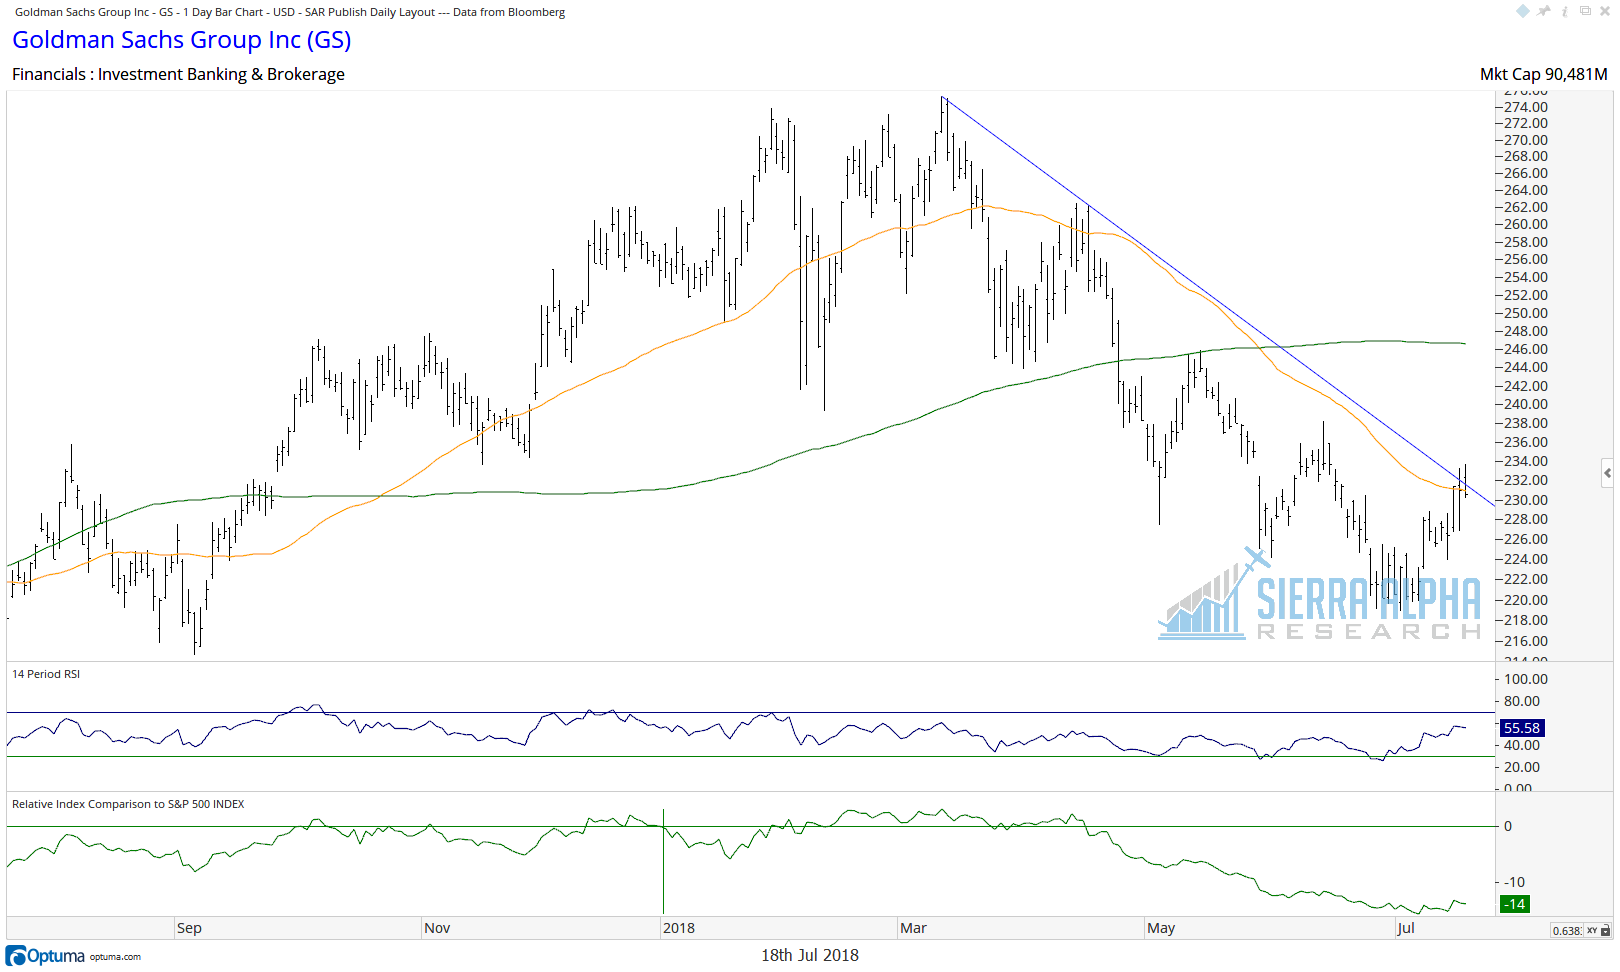Click the chart description header text at top
1620x972 pixels.
pyautogui.click(x=290, y=12)
